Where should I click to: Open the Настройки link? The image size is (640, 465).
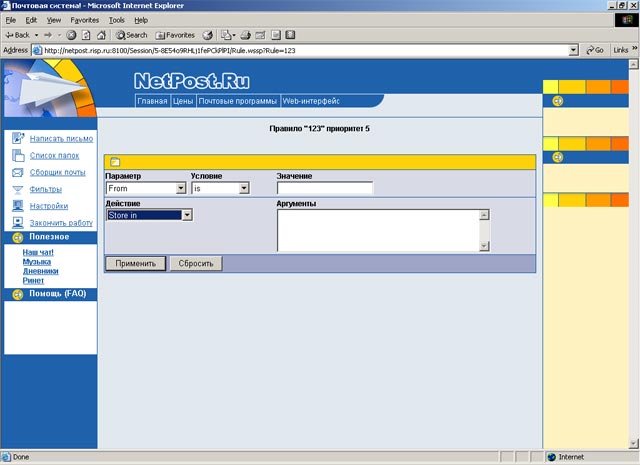click(x=49, y=206)
